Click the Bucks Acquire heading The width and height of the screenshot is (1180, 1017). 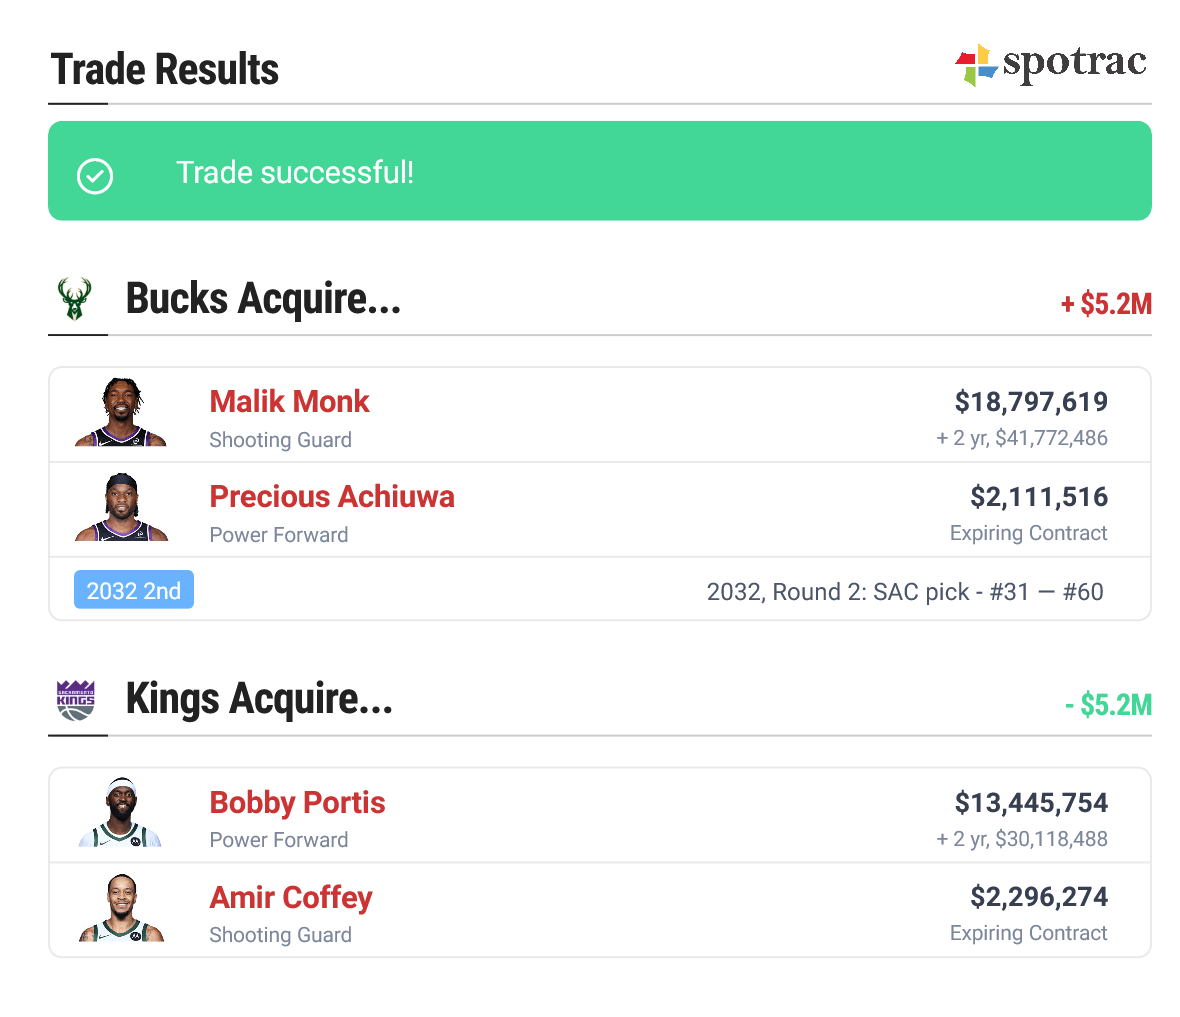(263, 299)
